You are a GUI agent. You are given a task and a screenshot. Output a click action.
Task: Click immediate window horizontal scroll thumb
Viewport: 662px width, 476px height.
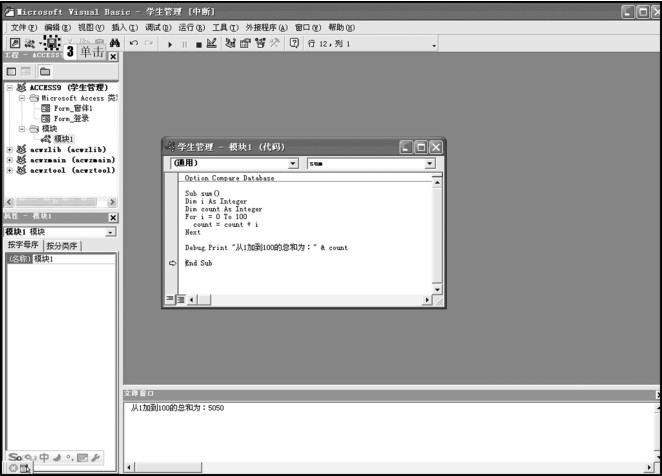pyautogui.click(x=168, y=467)
